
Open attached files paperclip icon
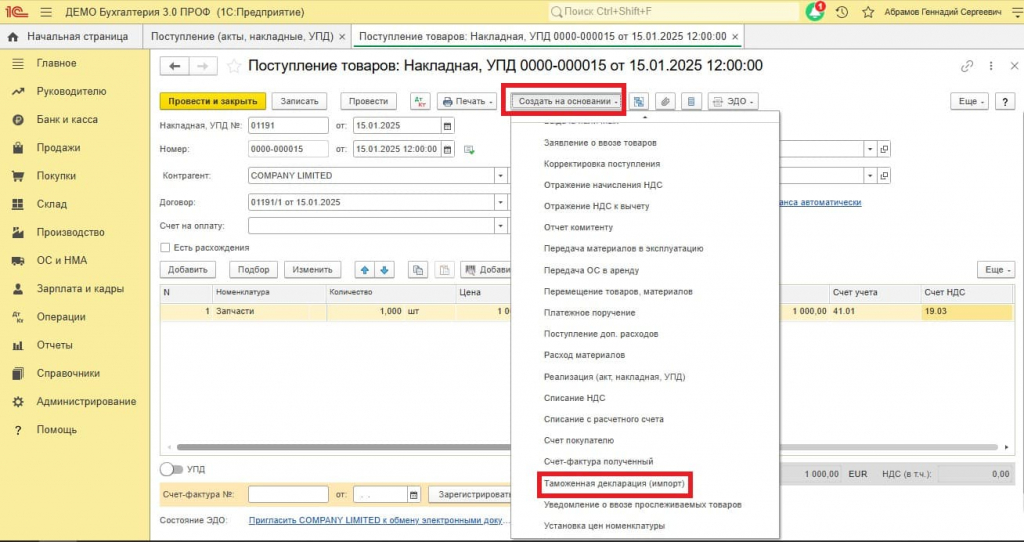[665, 101]
